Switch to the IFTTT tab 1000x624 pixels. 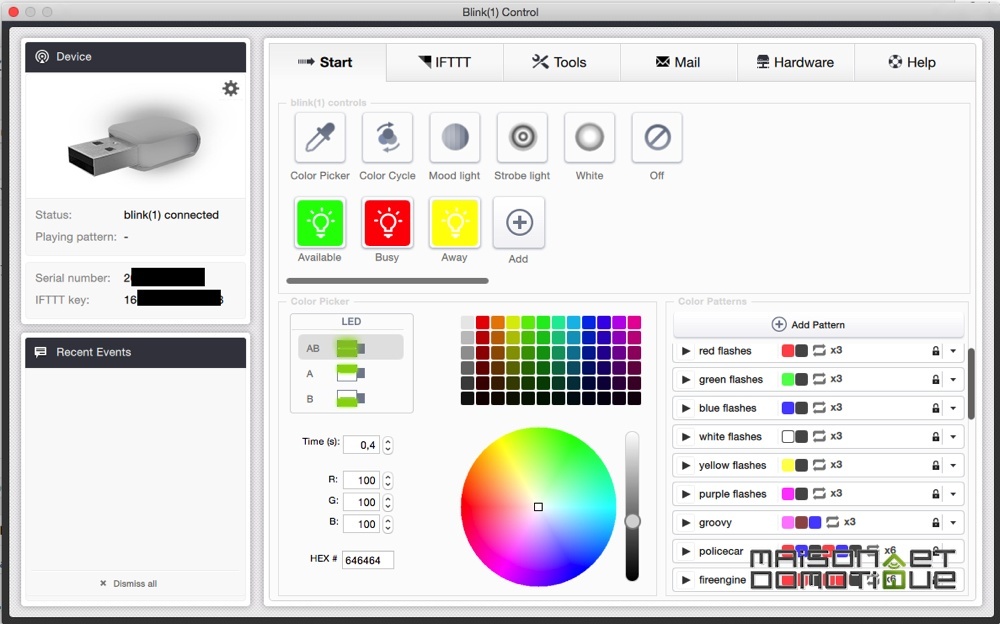coord(445,63)
